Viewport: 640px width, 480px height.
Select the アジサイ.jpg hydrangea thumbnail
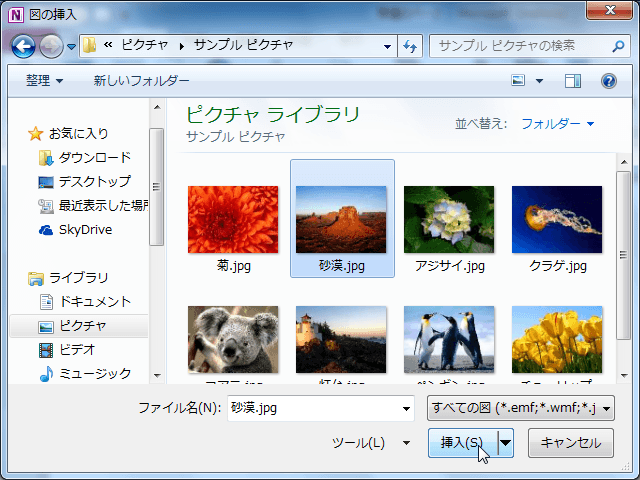[x=449, y=220]
